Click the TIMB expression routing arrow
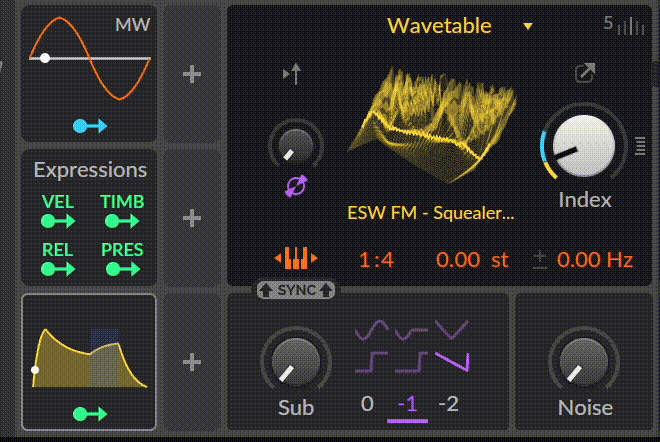Viewport: 660px width, 442px height. [x=122, y=221]
